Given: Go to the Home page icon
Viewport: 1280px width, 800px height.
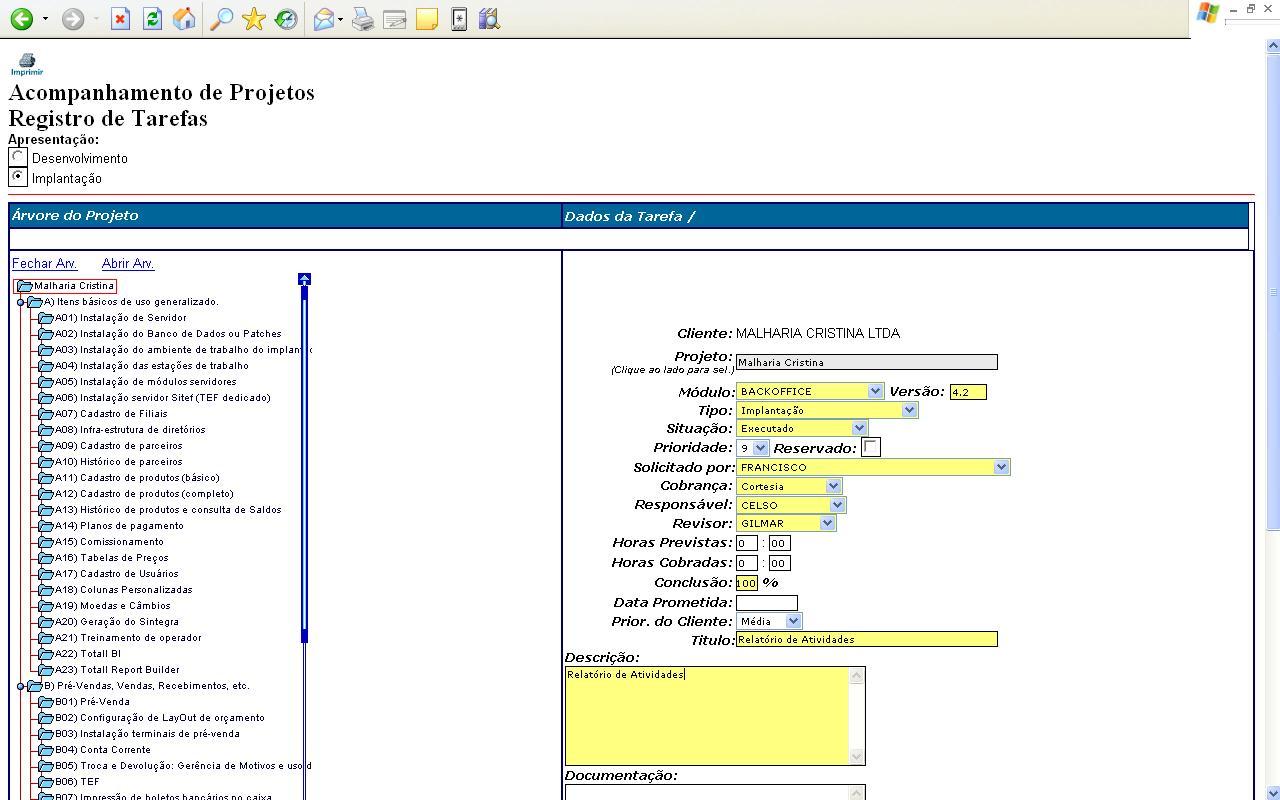Looking at the screenshot, I should point(184,19).
